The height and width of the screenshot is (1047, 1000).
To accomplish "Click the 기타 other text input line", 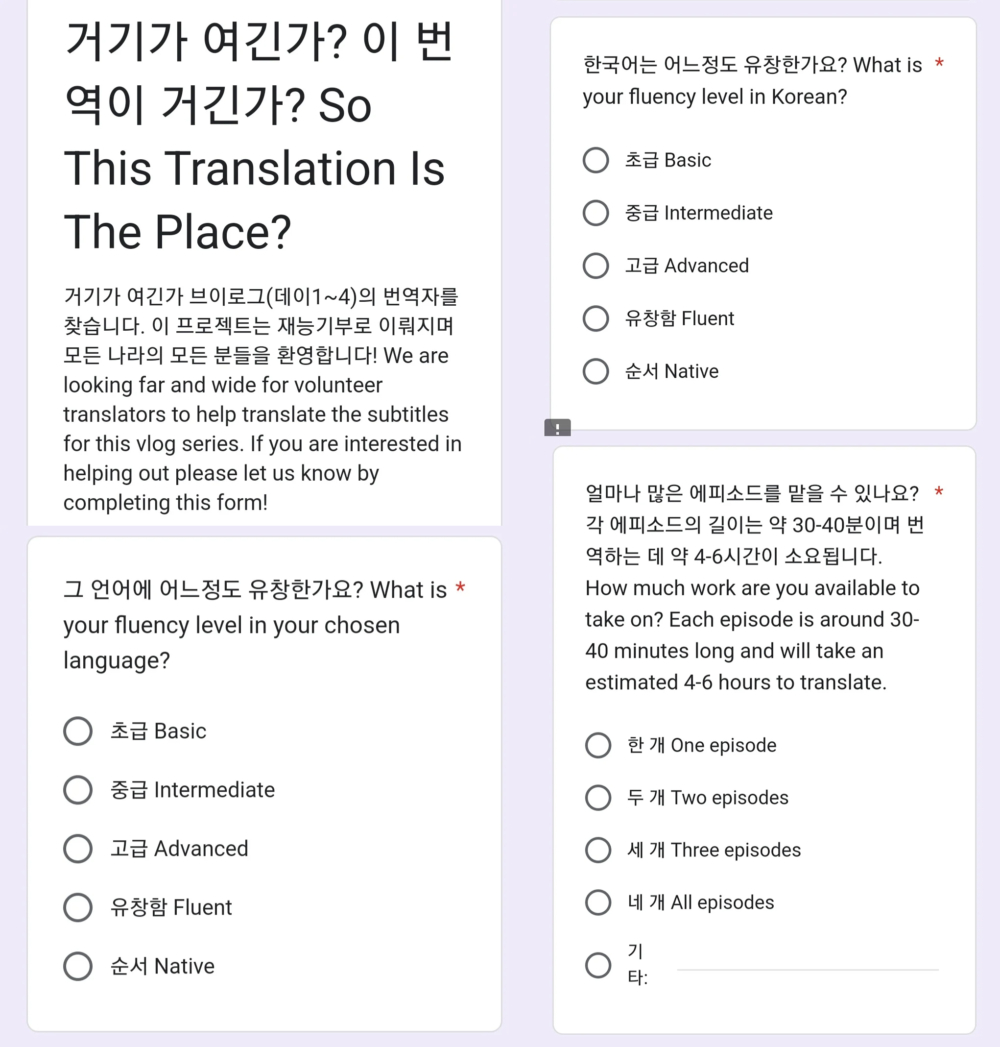I will [x=808, y=967].
